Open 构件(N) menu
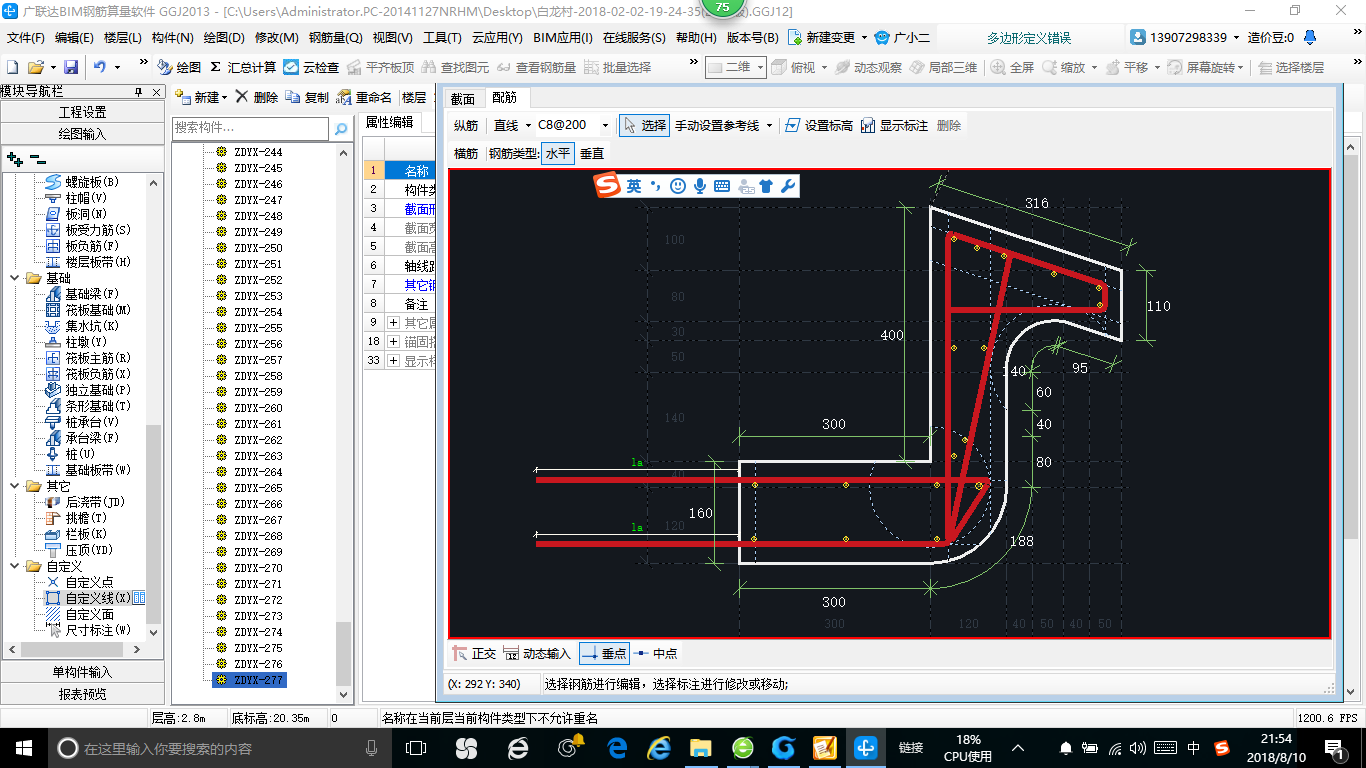 (x=172, y=37)
